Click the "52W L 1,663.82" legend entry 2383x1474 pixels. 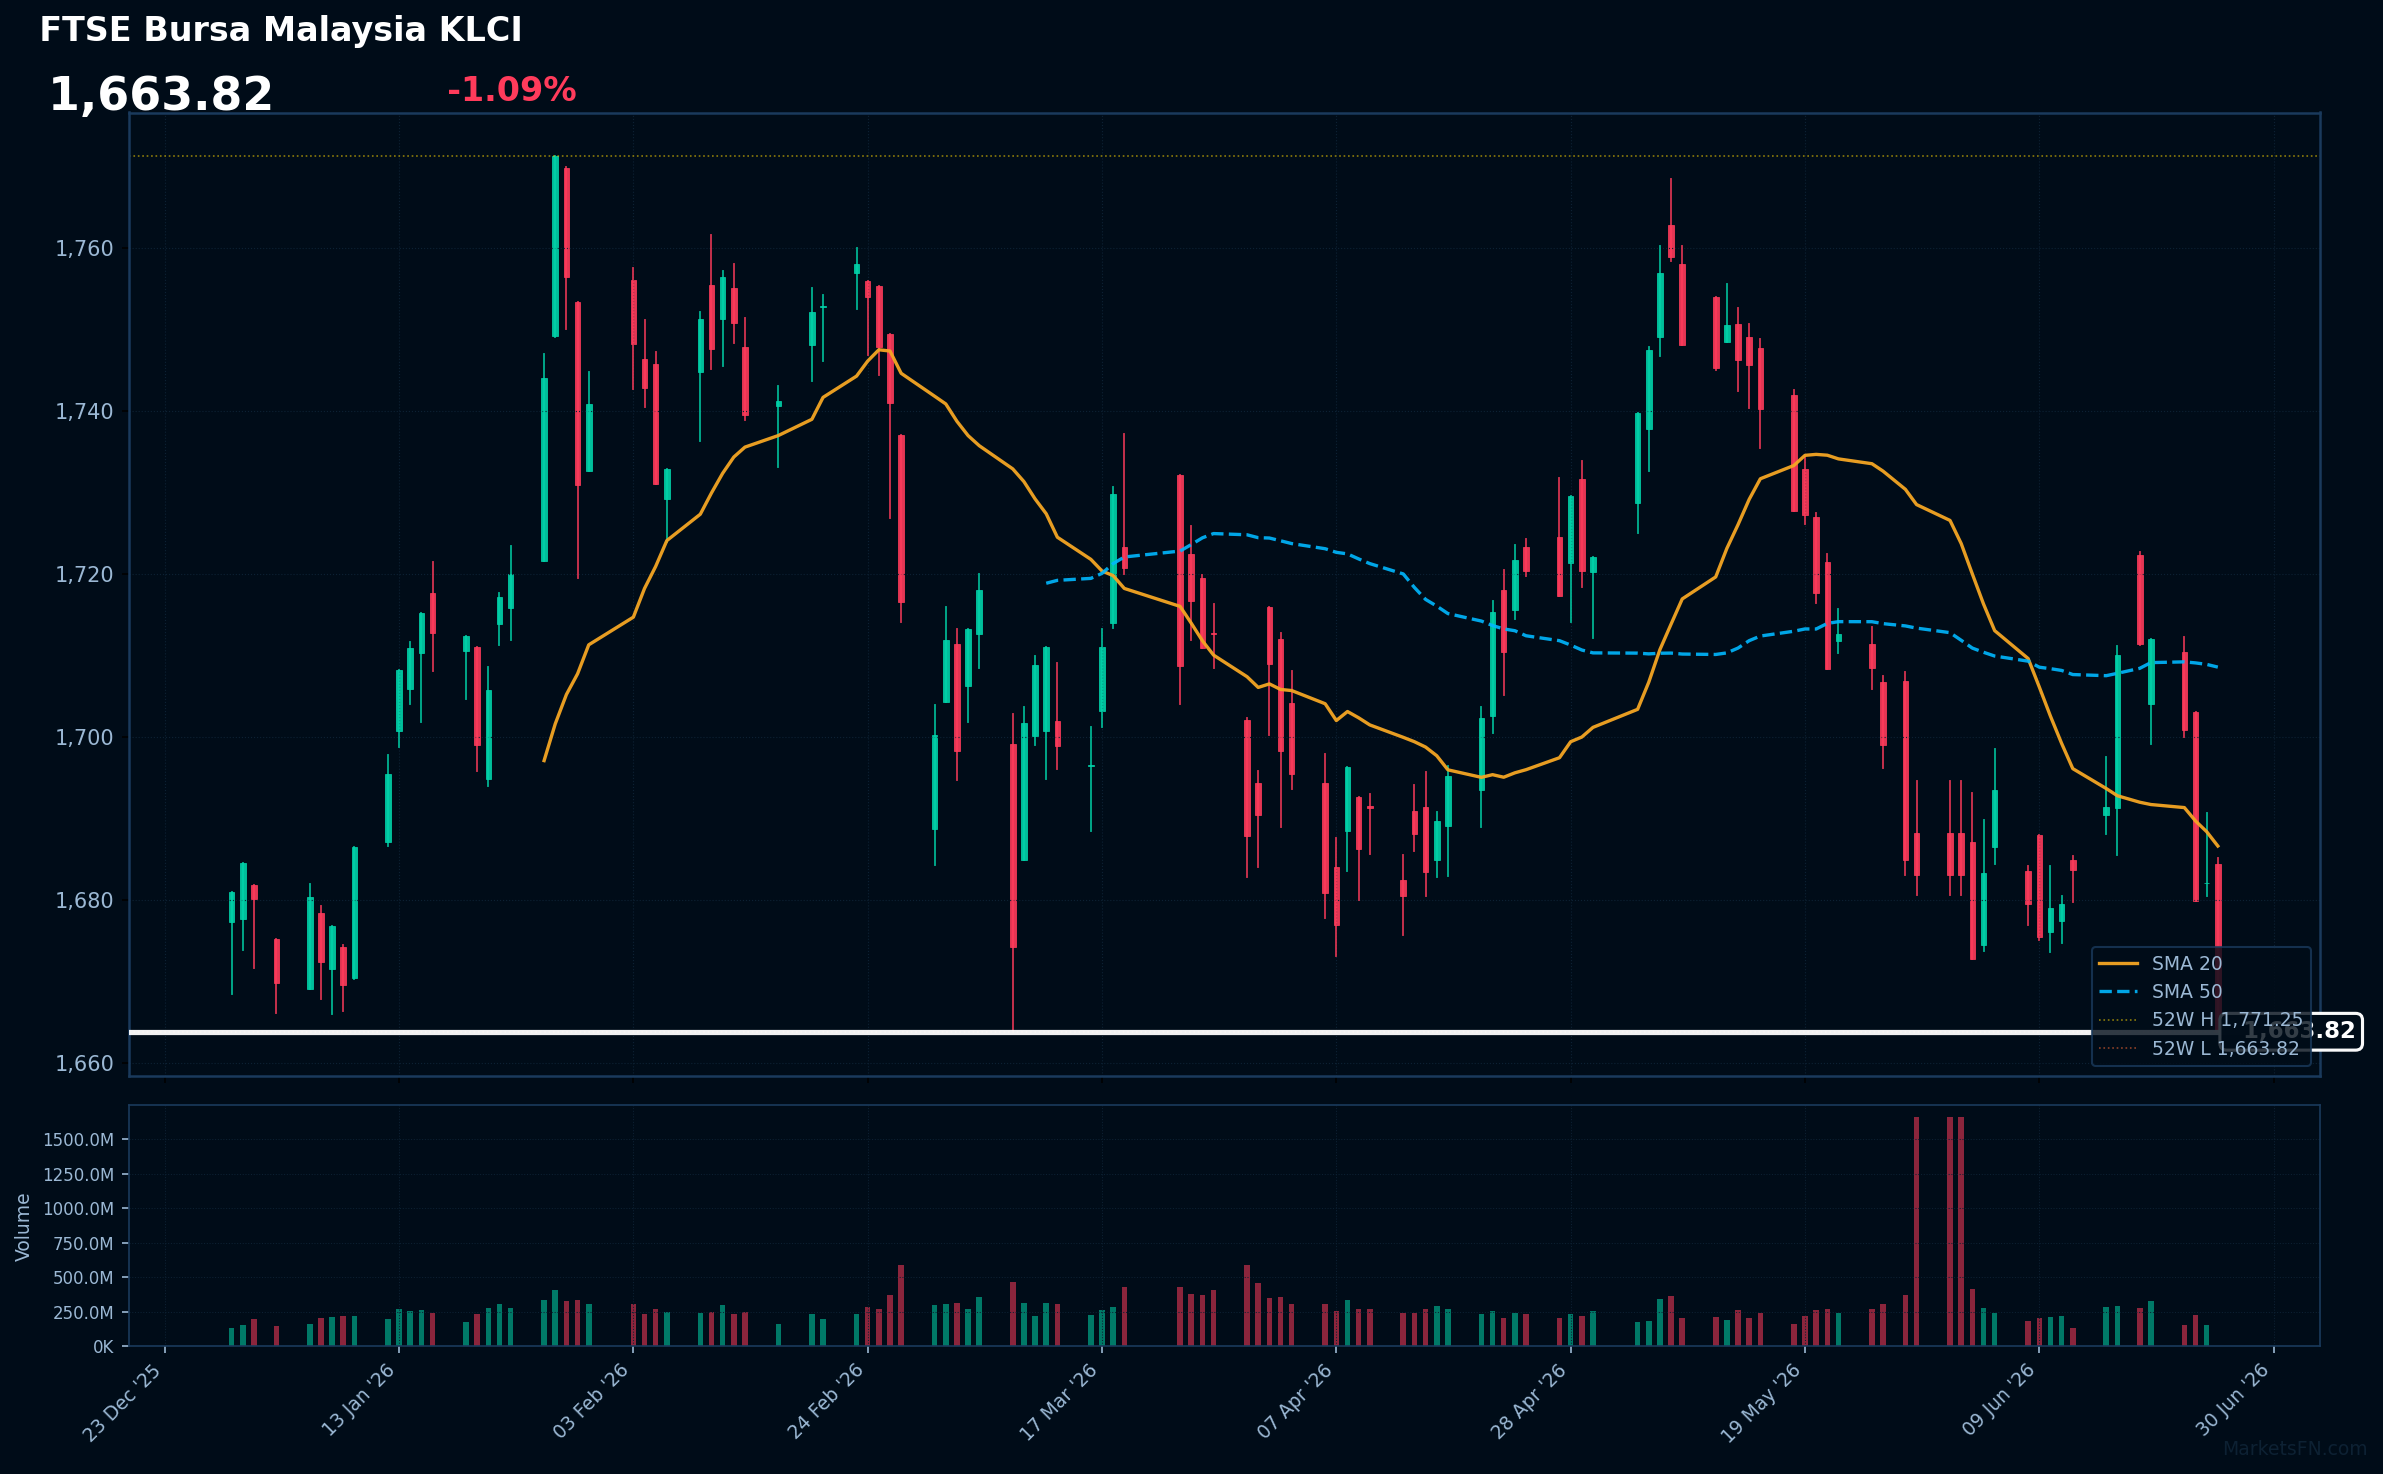pos(2226,1048)
